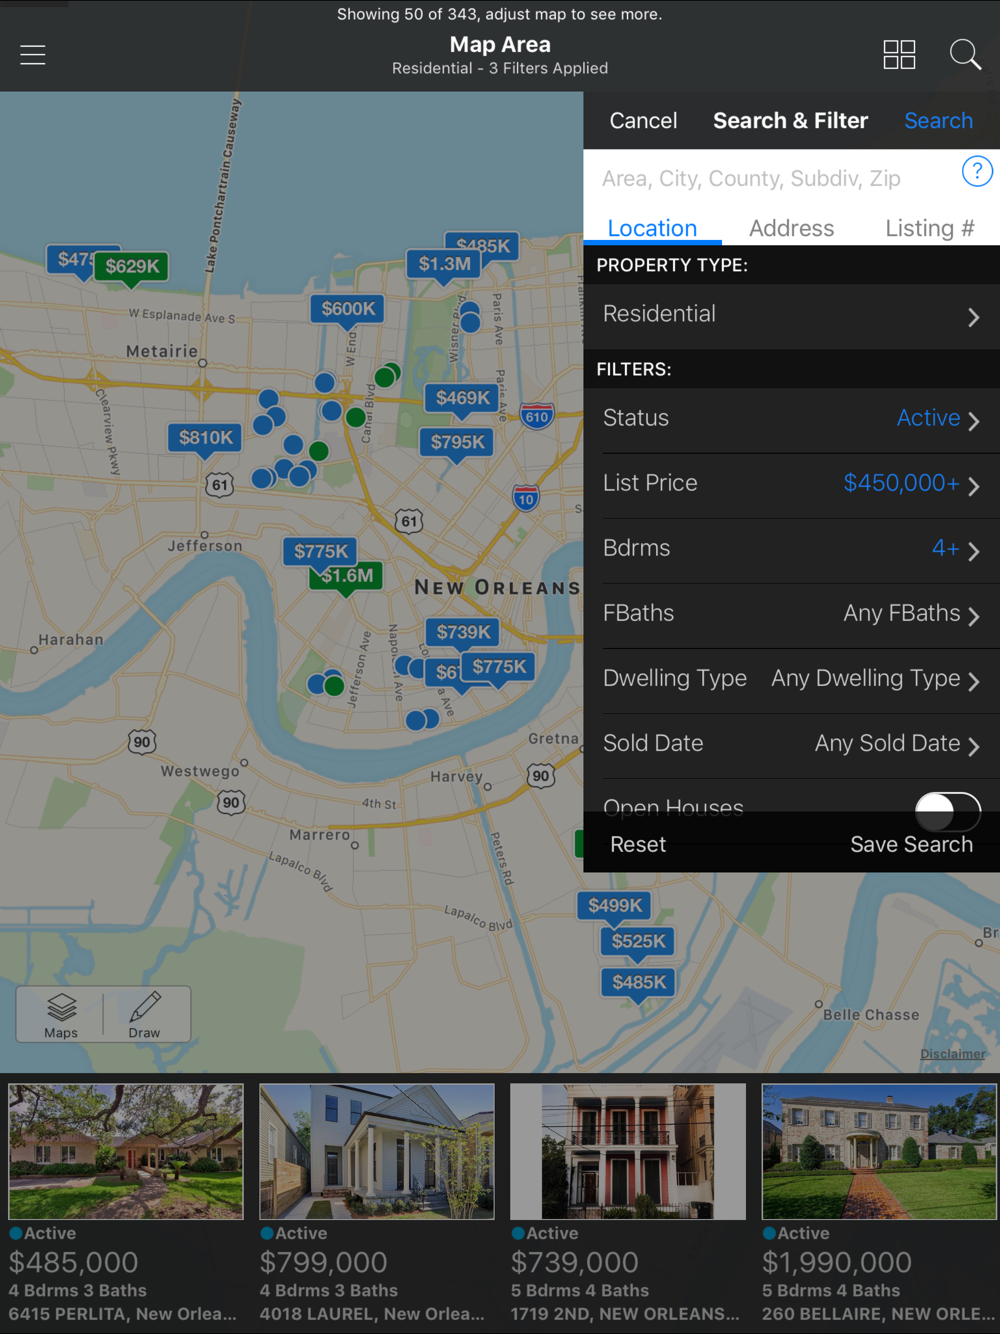The image size is (1000, 1334).
Task: Open the Maps layers option
Action: point(61,1014)
